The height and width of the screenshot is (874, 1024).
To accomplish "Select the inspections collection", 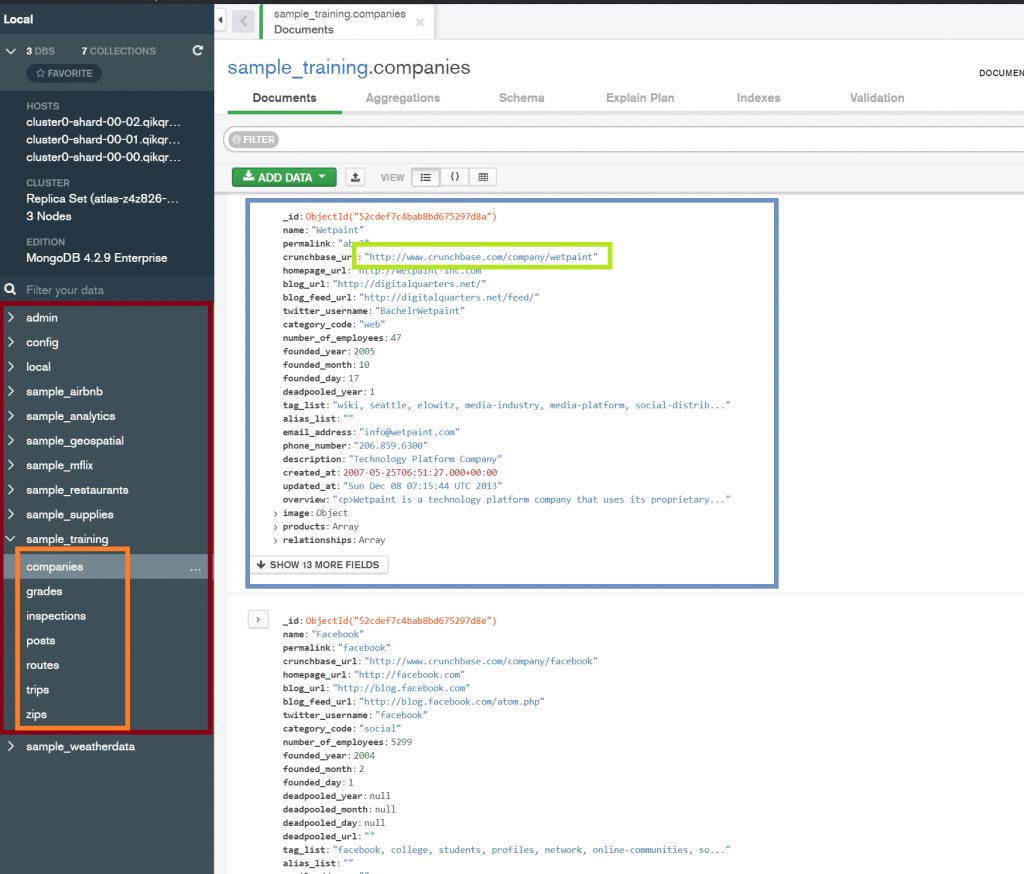I will pyautogui.click(x=56, y=616).
